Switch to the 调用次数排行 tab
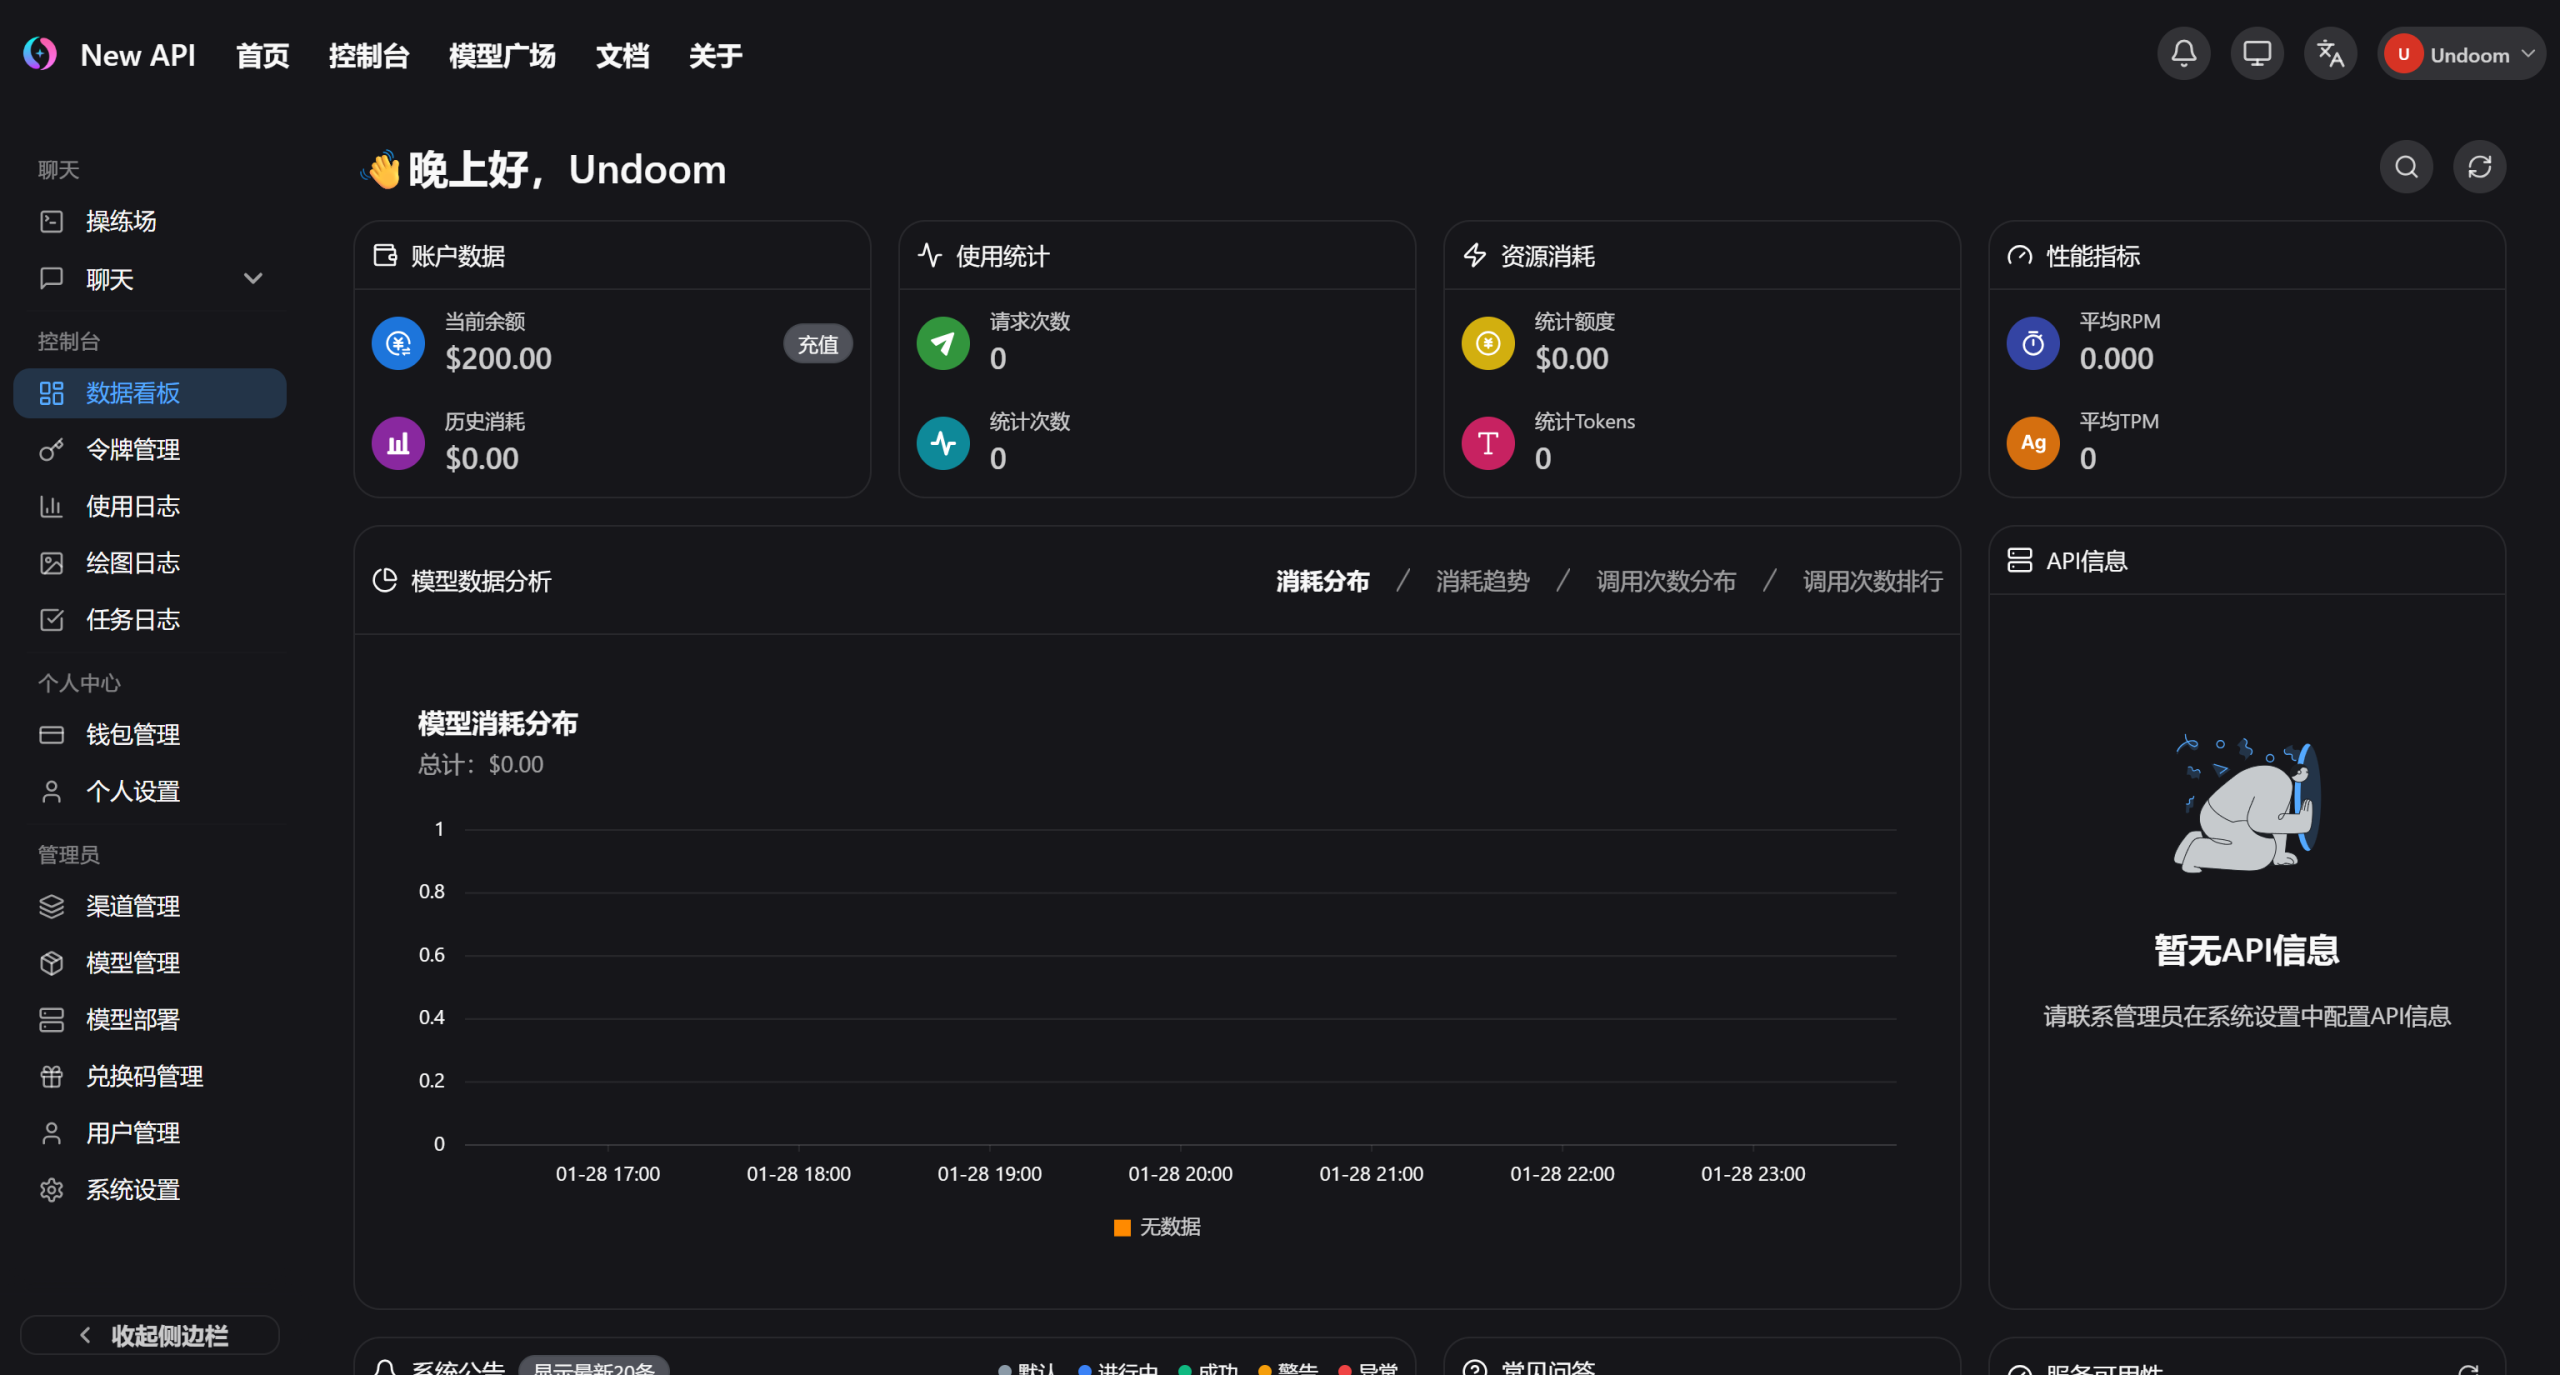This screenshot has width=2560, height=1375. pyautogui.click(x=1872, y=581)
